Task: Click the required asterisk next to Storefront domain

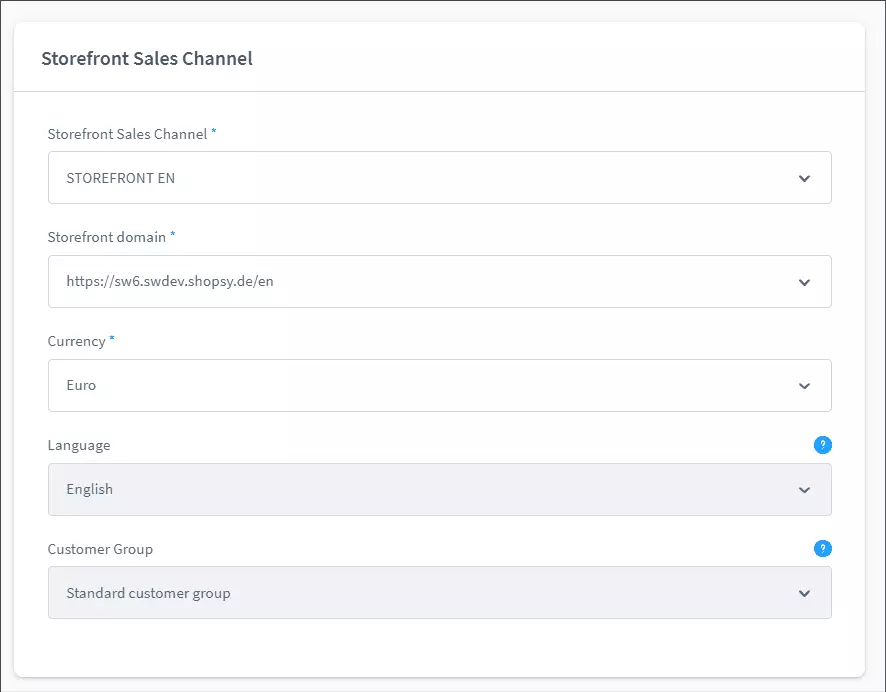Action: coord(172,235)
